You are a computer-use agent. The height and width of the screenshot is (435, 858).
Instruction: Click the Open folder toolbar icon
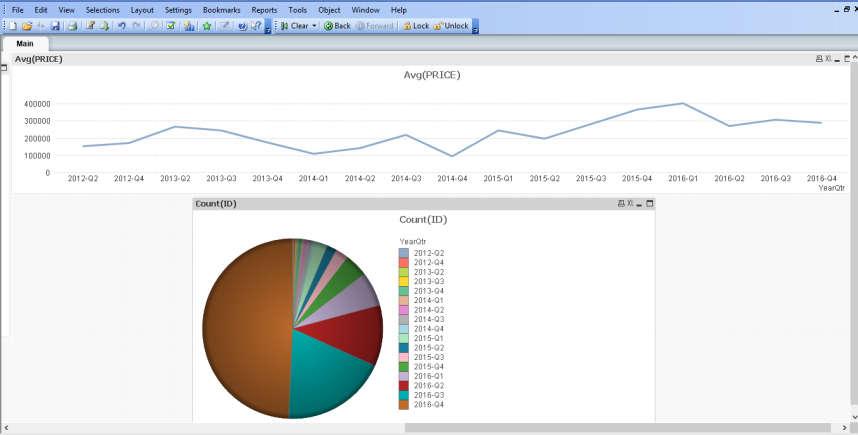[27, 26]
